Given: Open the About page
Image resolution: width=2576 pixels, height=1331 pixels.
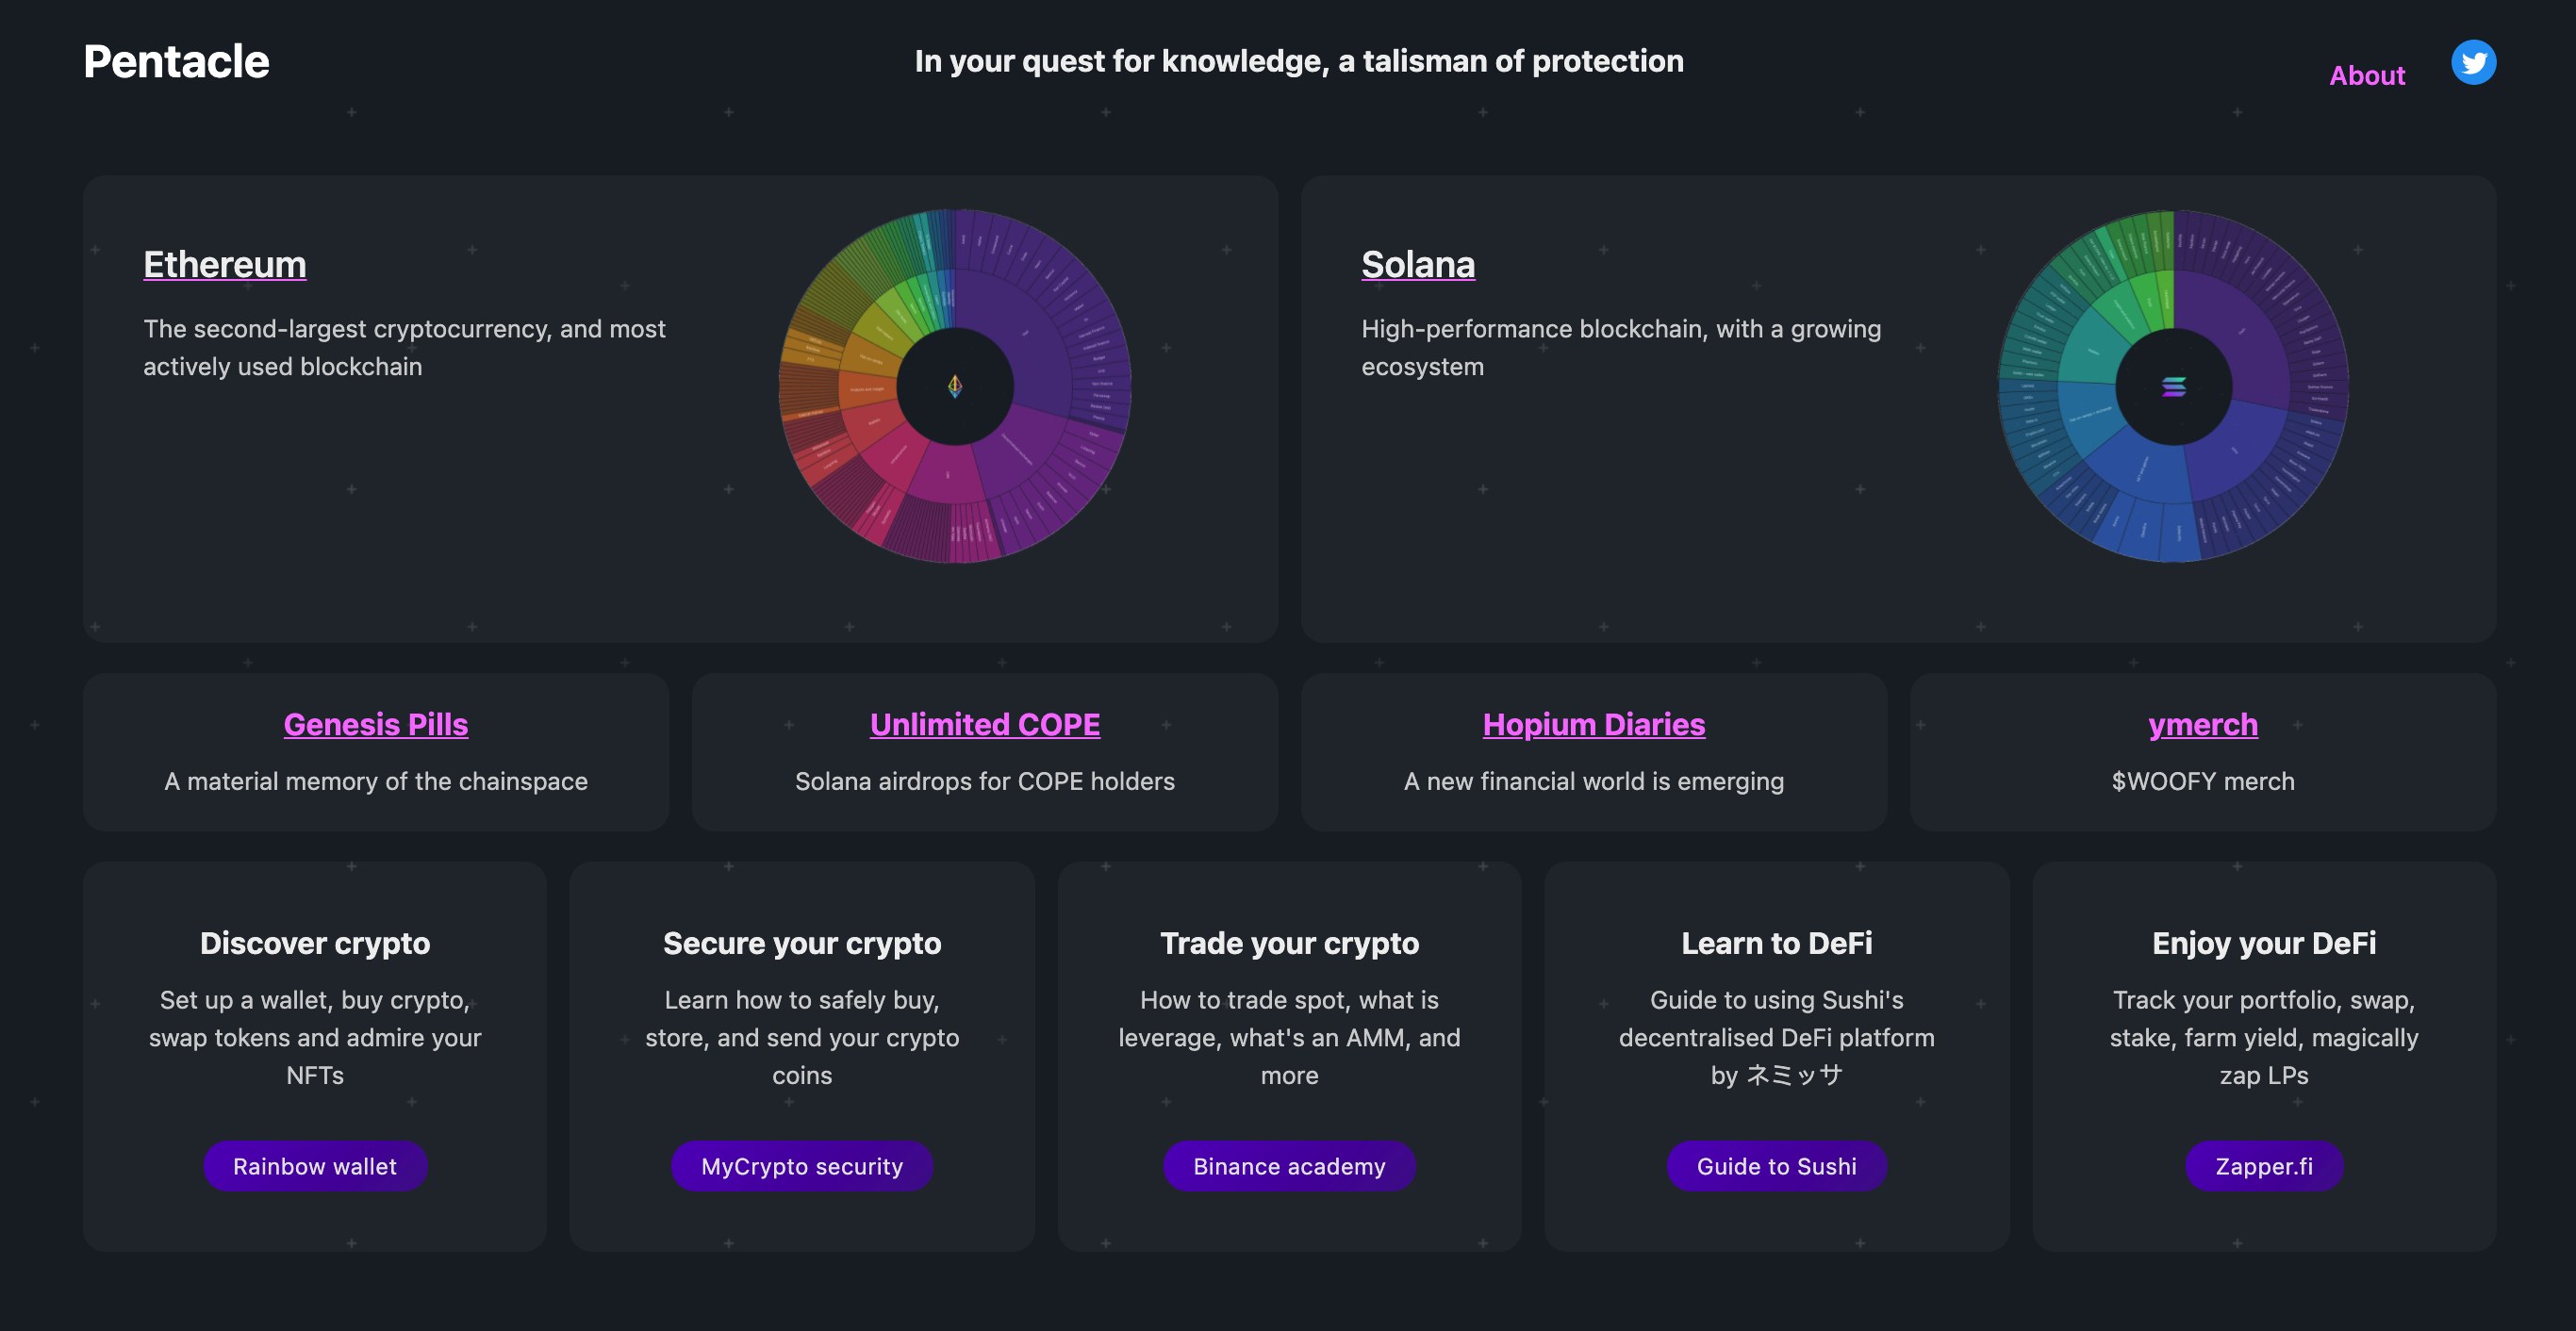Looking at the screenshot, I should point(2367,75).
